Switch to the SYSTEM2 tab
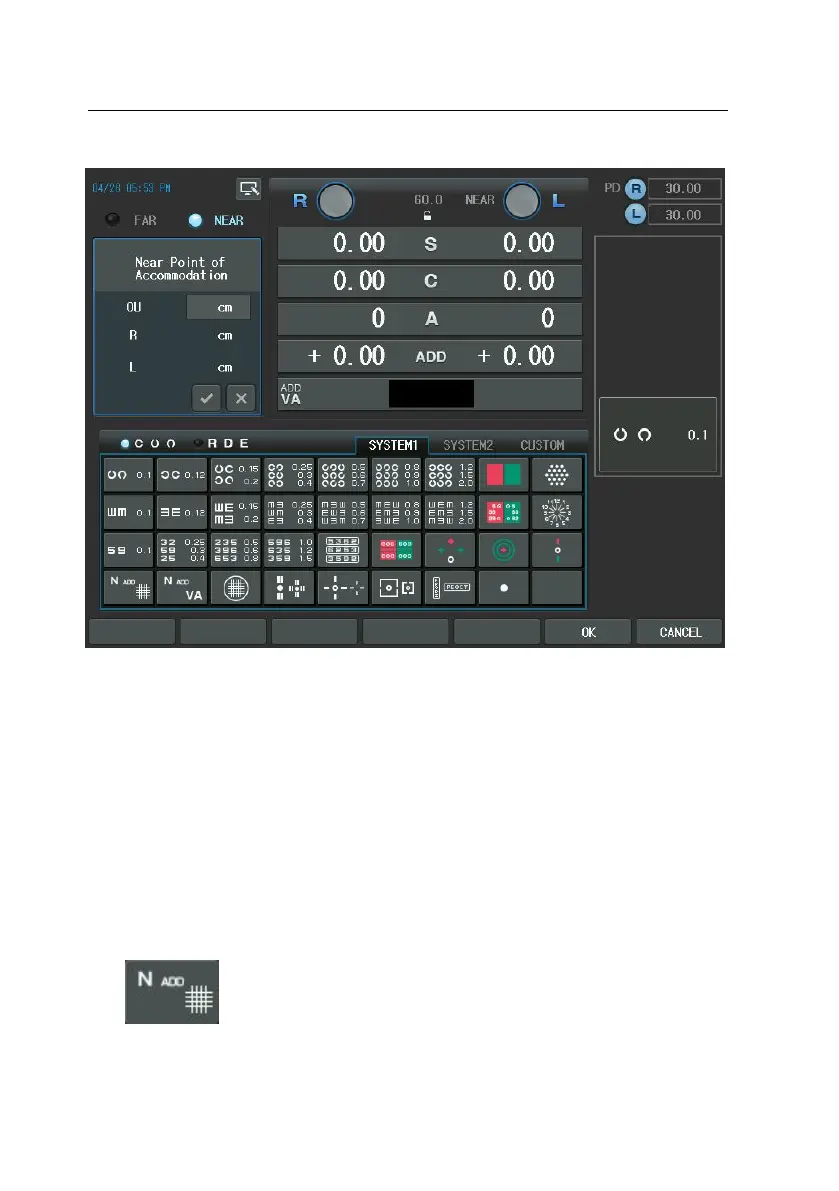 pos(468,445)
